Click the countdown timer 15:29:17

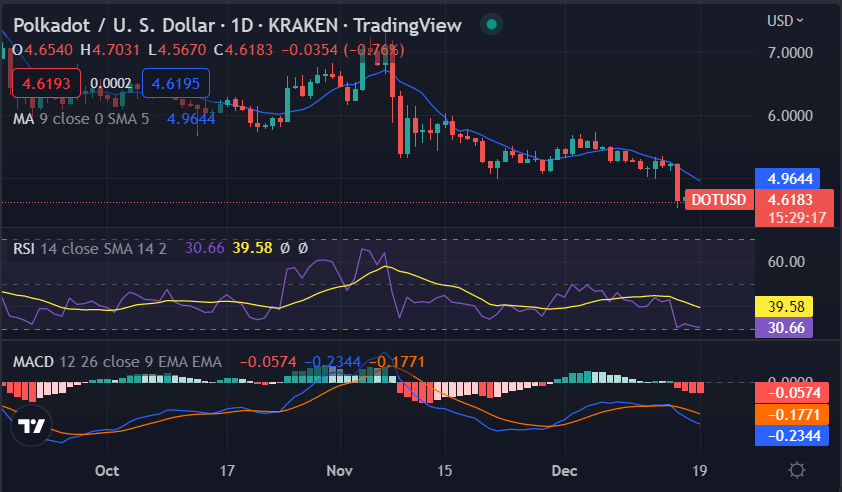796,218
